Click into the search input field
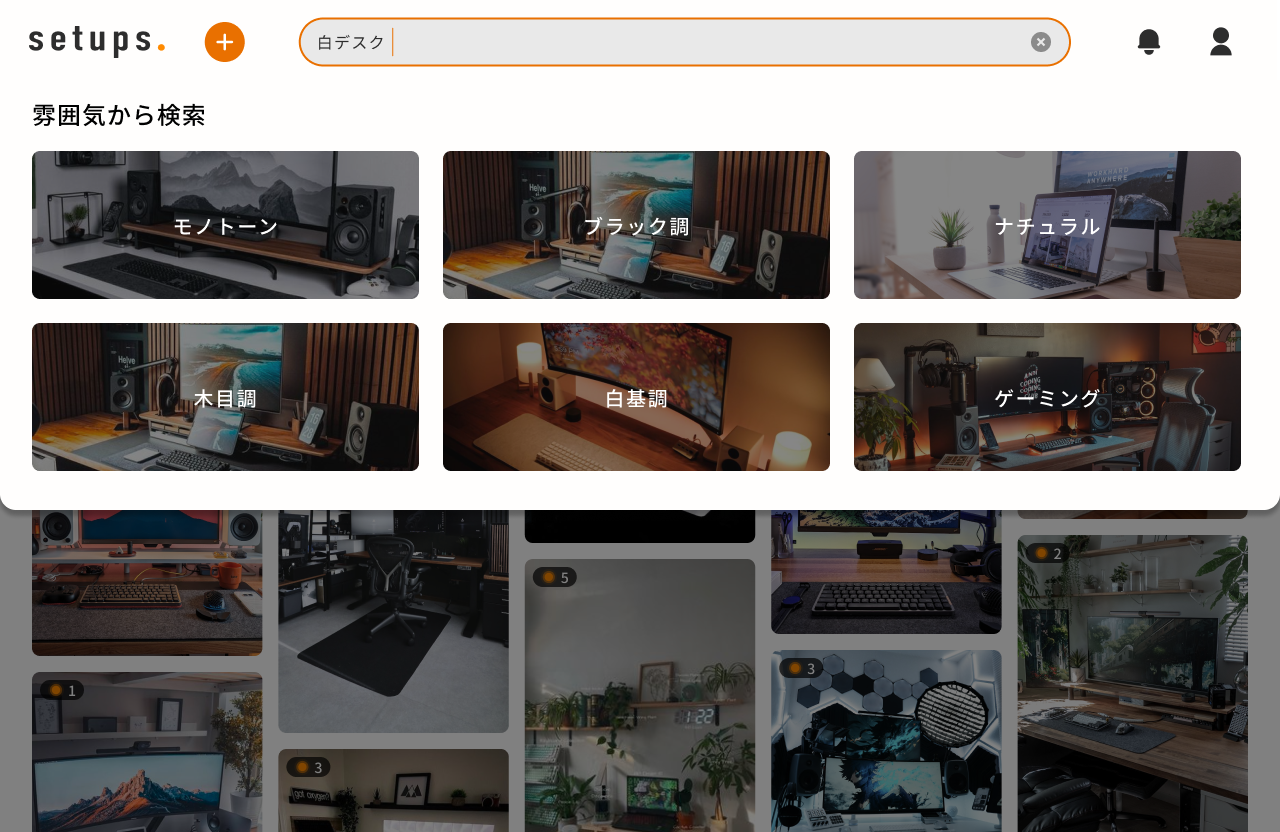This screenshot has height=832, width=1280. 700,42
